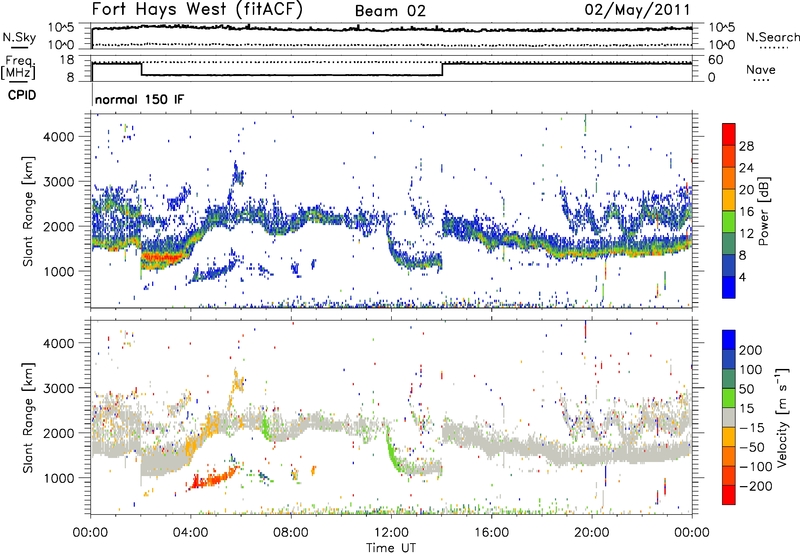Viewport: 800px width, 554px height.
Task: Click the power panel 'Slant Range [km]' label
Action: coord(28,211)
